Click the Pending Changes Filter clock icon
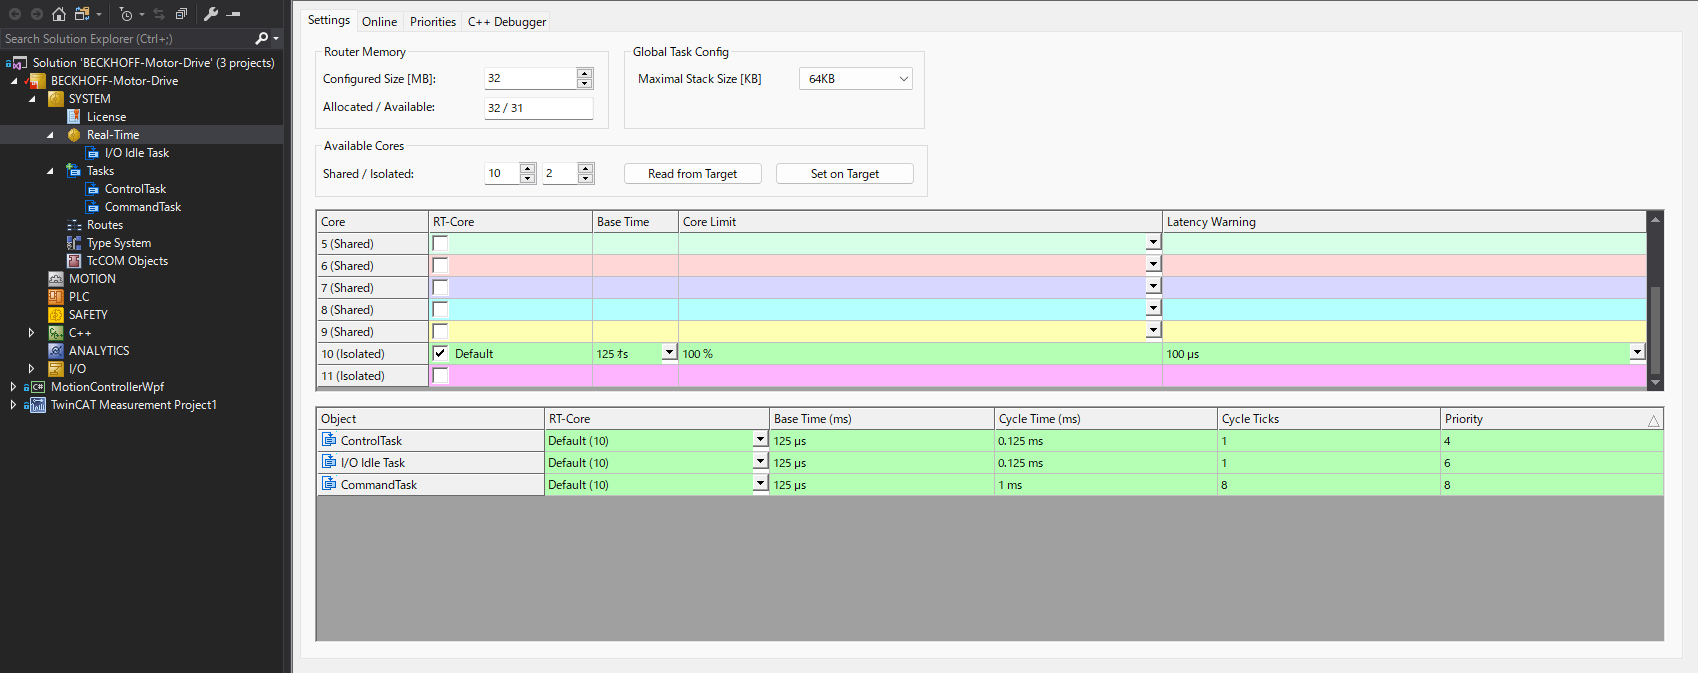Viewport: 1698px width, 673px height. [x=126, y=14]
